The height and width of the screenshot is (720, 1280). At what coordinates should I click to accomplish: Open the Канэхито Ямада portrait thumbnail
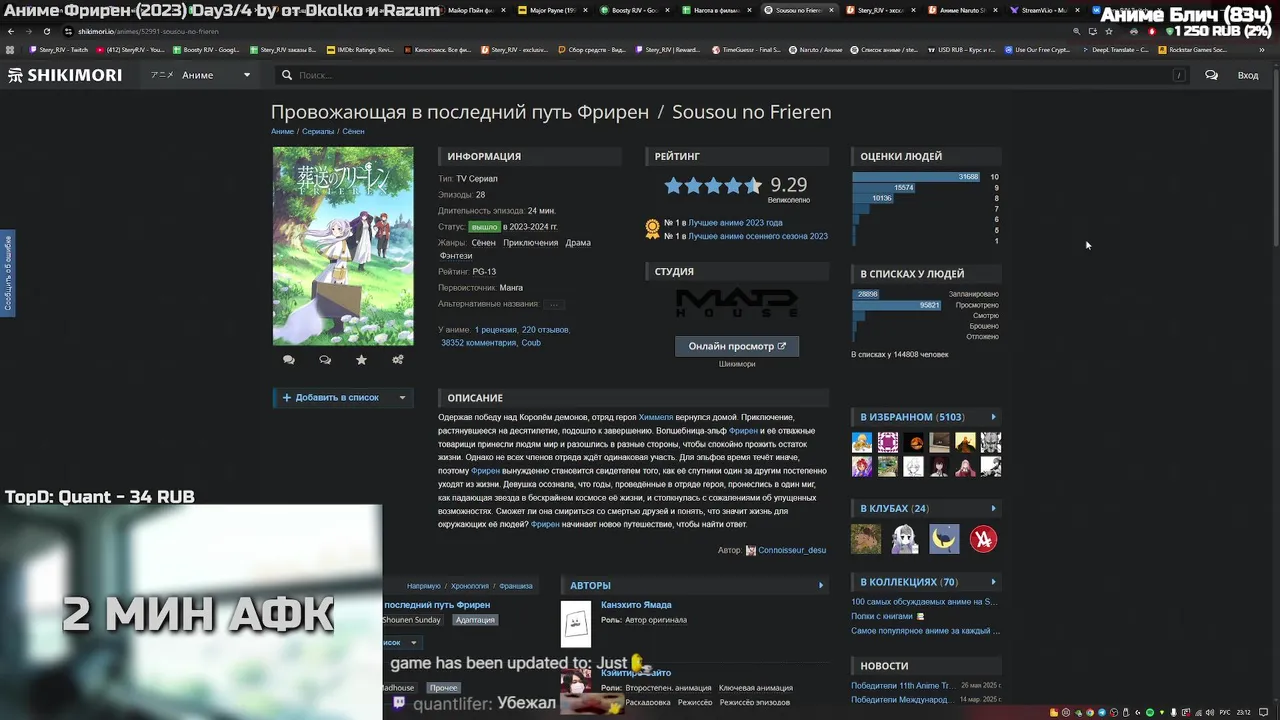(576, 624)
